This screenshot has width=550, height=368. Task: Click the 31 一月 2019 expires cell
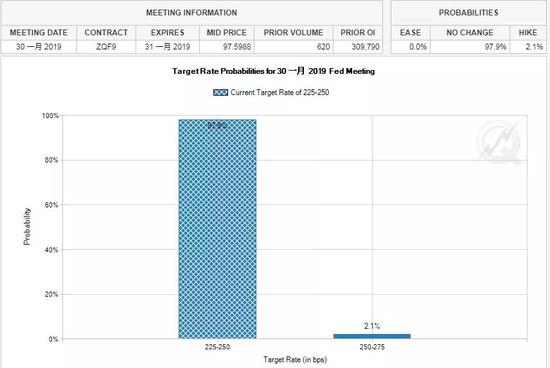(167, 47)
